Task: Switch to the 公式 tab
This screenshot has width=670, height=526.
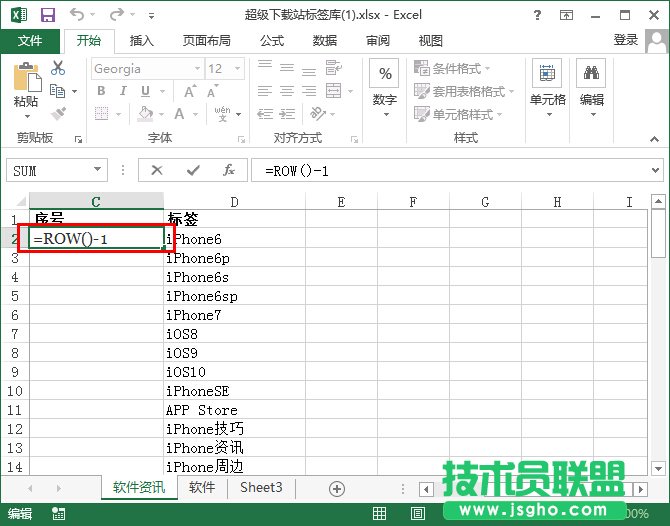Action: [x=272, y=41]
